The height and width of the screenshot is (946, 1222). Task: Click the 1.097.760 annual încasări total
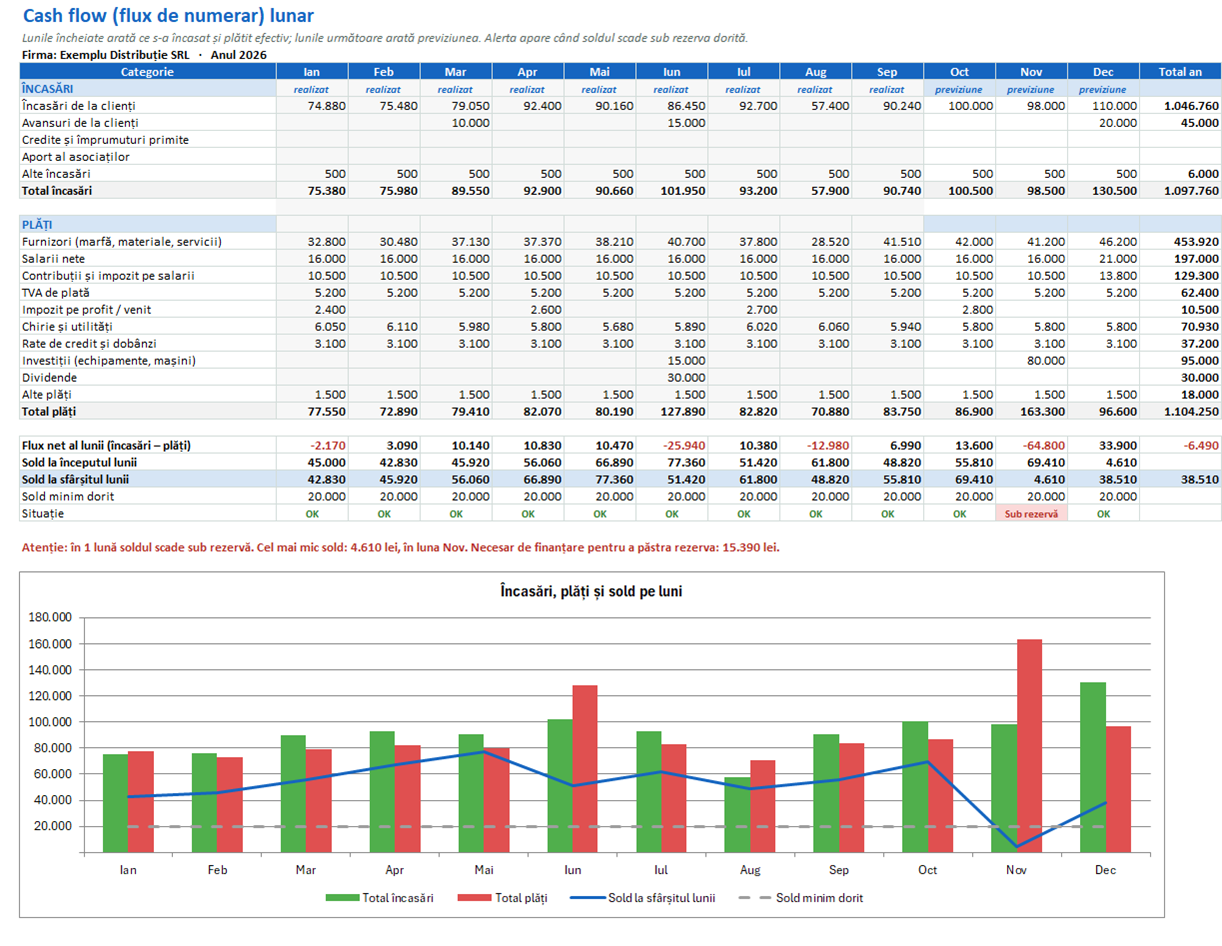tap(1181, 190)
